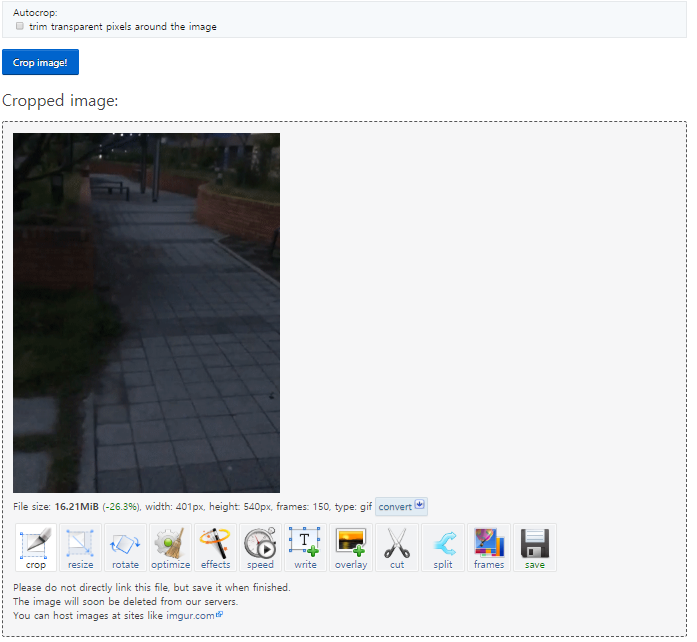Click 'The image will soon be deleted' notice
This screenshot has height=642, width=697.
click(x=125, y=602)
